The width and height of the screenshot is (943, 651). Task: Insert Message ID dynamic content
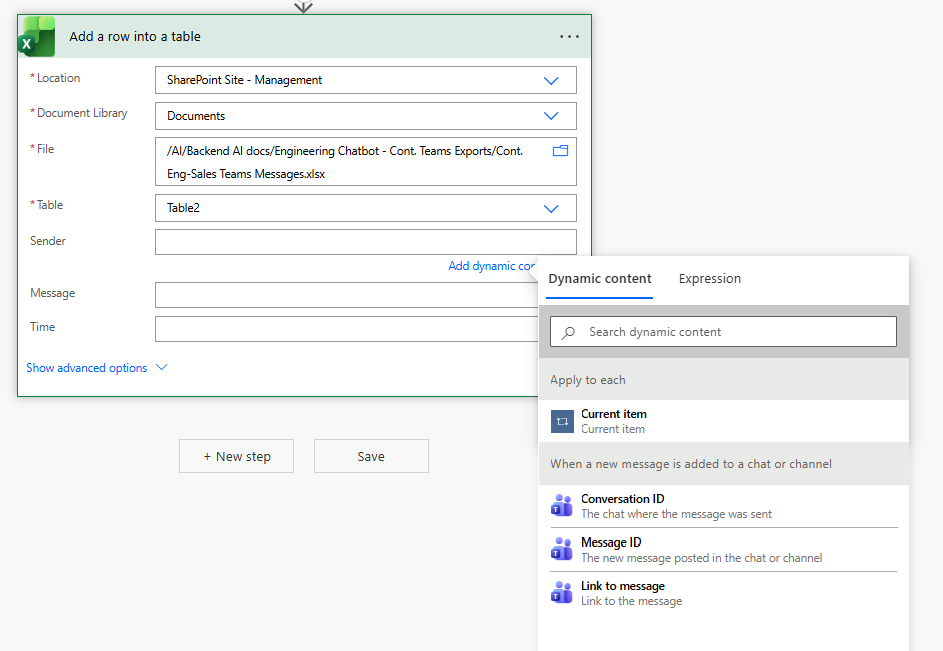click(x=723, y=549)
